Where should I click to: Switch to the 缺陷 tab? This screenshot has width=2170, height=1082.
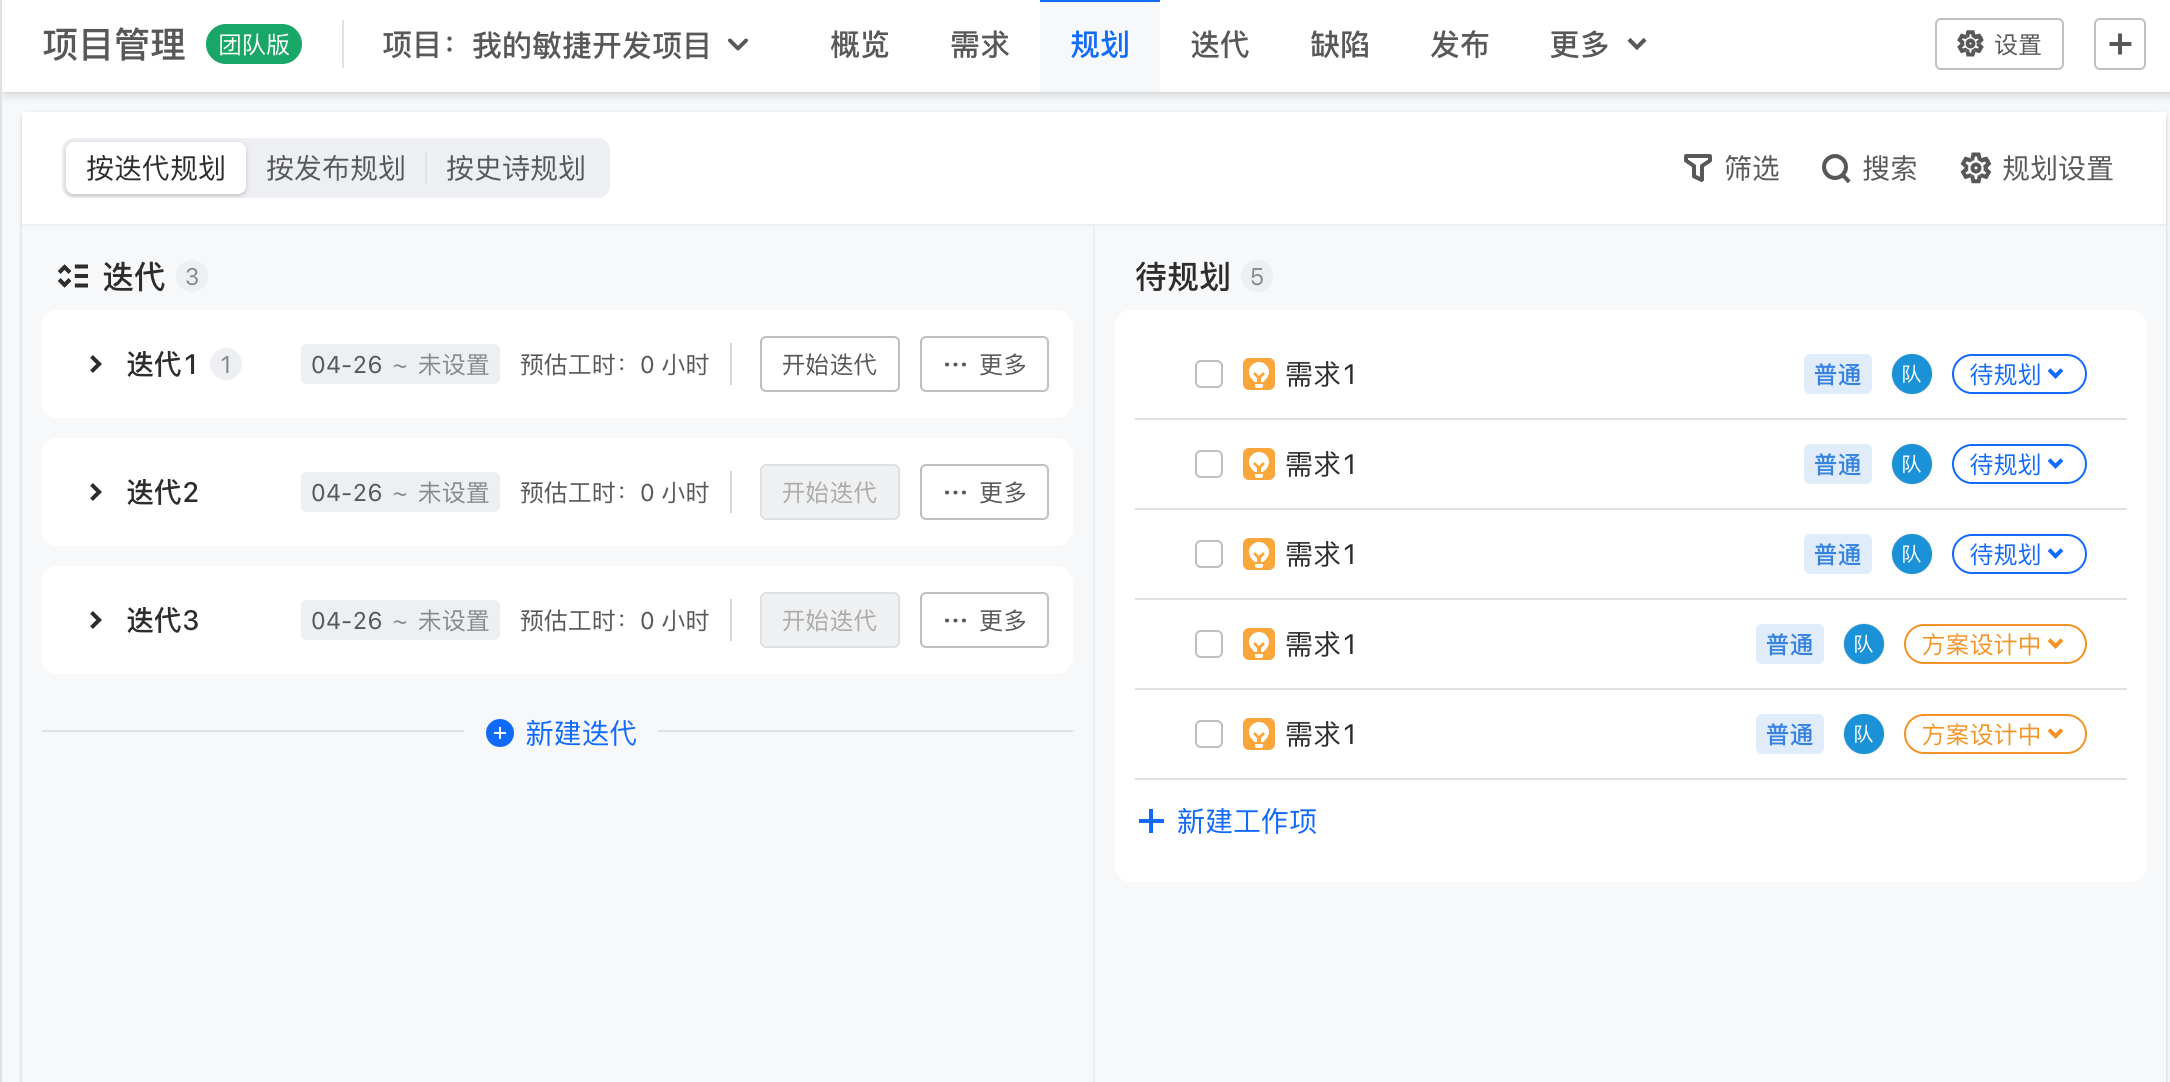tap(1339, 45)
